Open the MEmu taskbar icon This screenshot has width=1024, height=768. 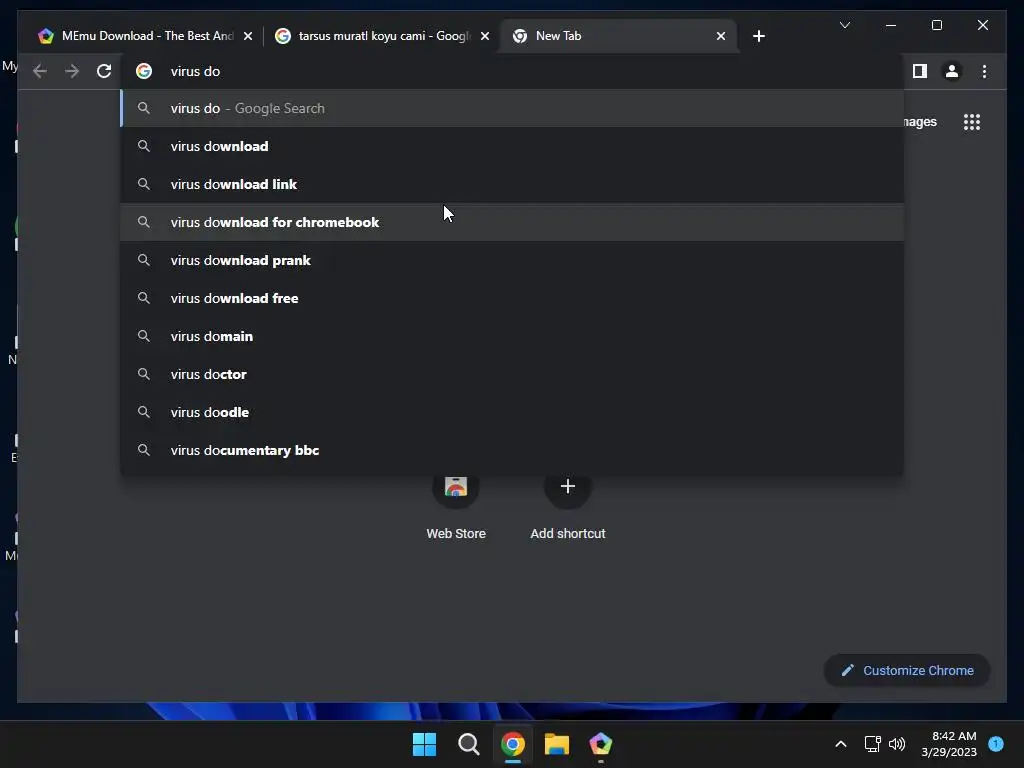600,744
